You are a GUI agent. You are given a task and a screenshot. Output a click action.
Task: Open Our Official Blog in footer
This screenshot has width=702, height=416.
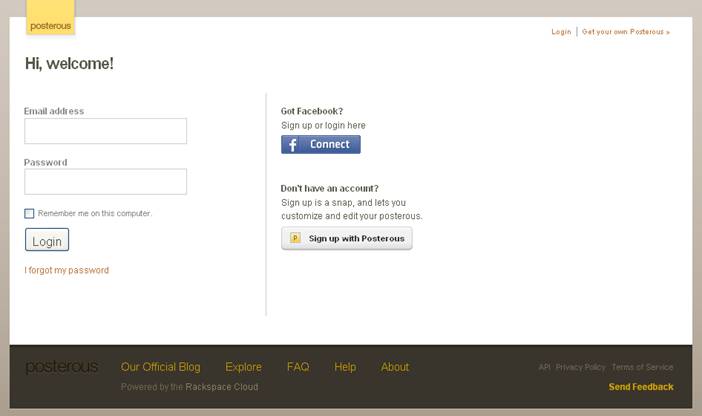click(x=161, y=367)
